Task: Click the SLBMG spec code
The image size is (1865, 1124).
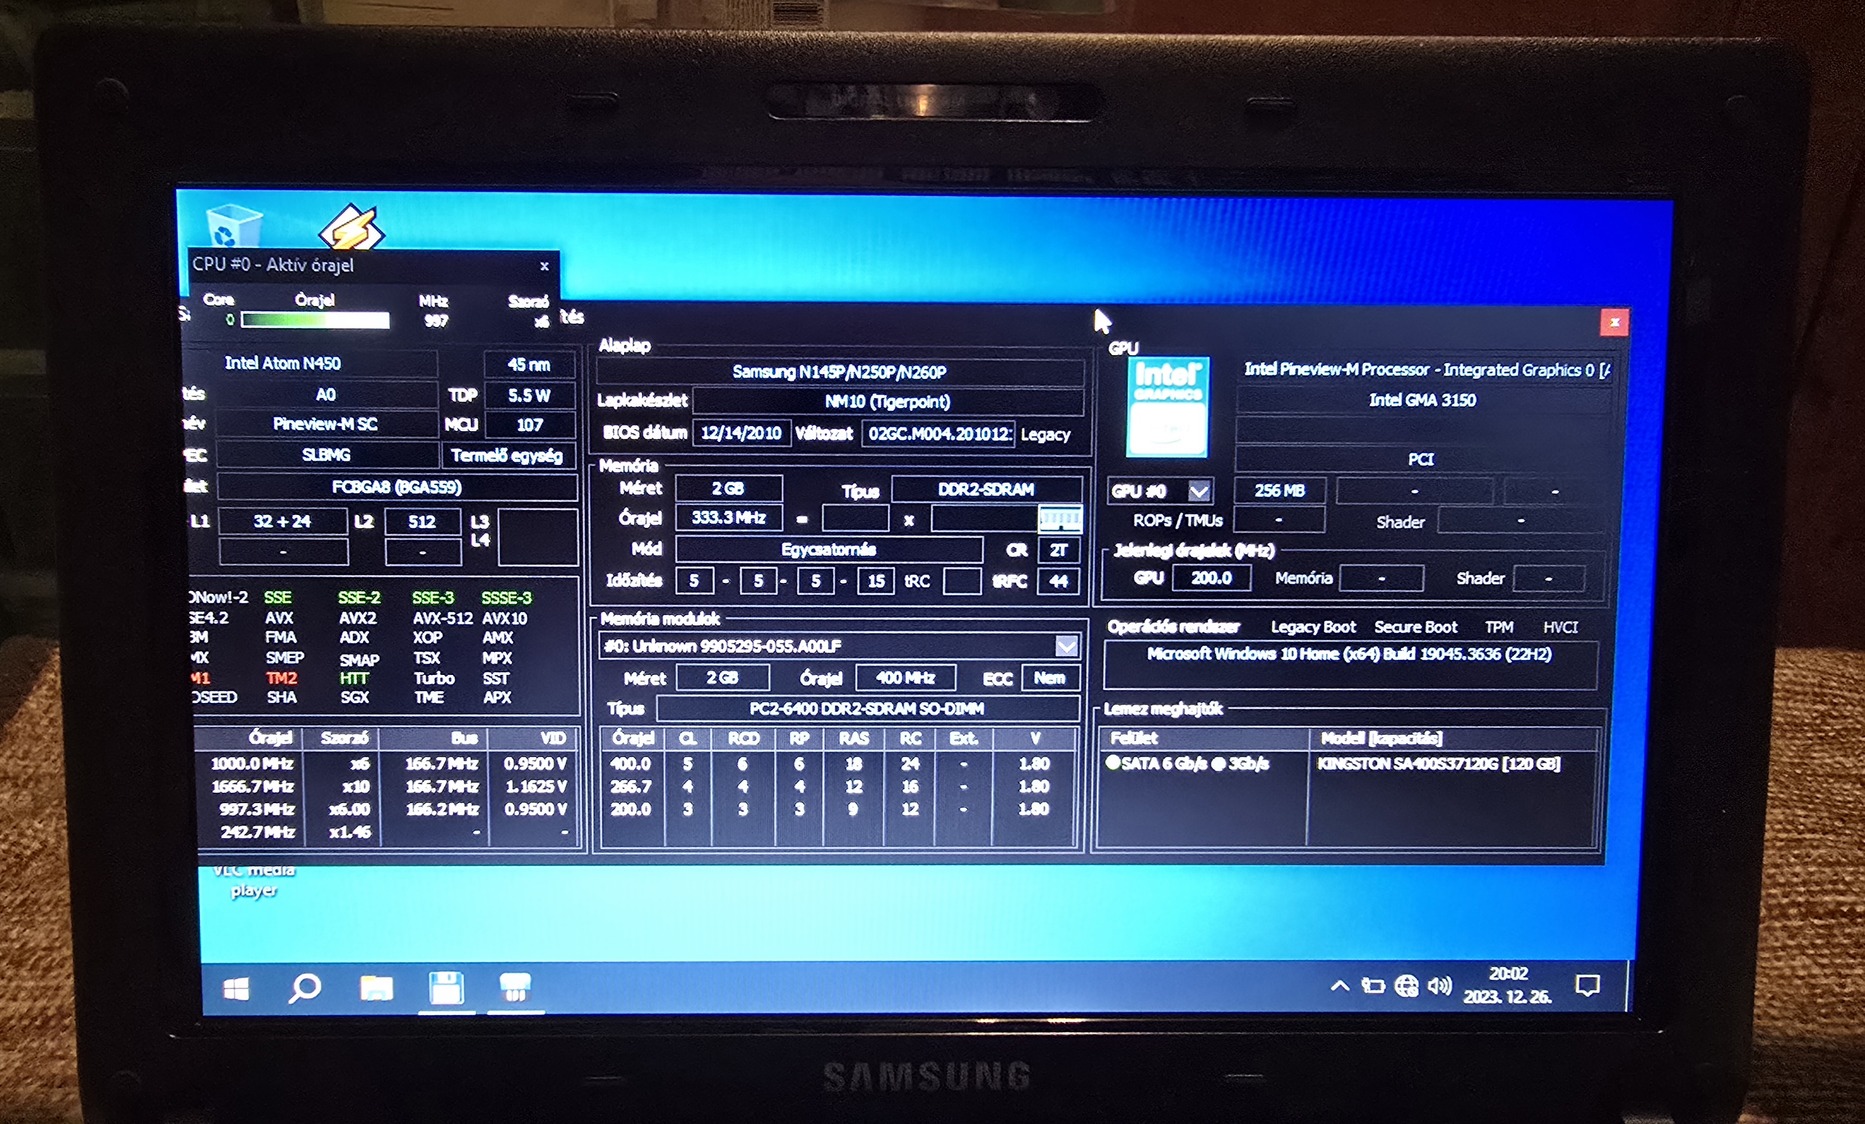Action: 326,455
